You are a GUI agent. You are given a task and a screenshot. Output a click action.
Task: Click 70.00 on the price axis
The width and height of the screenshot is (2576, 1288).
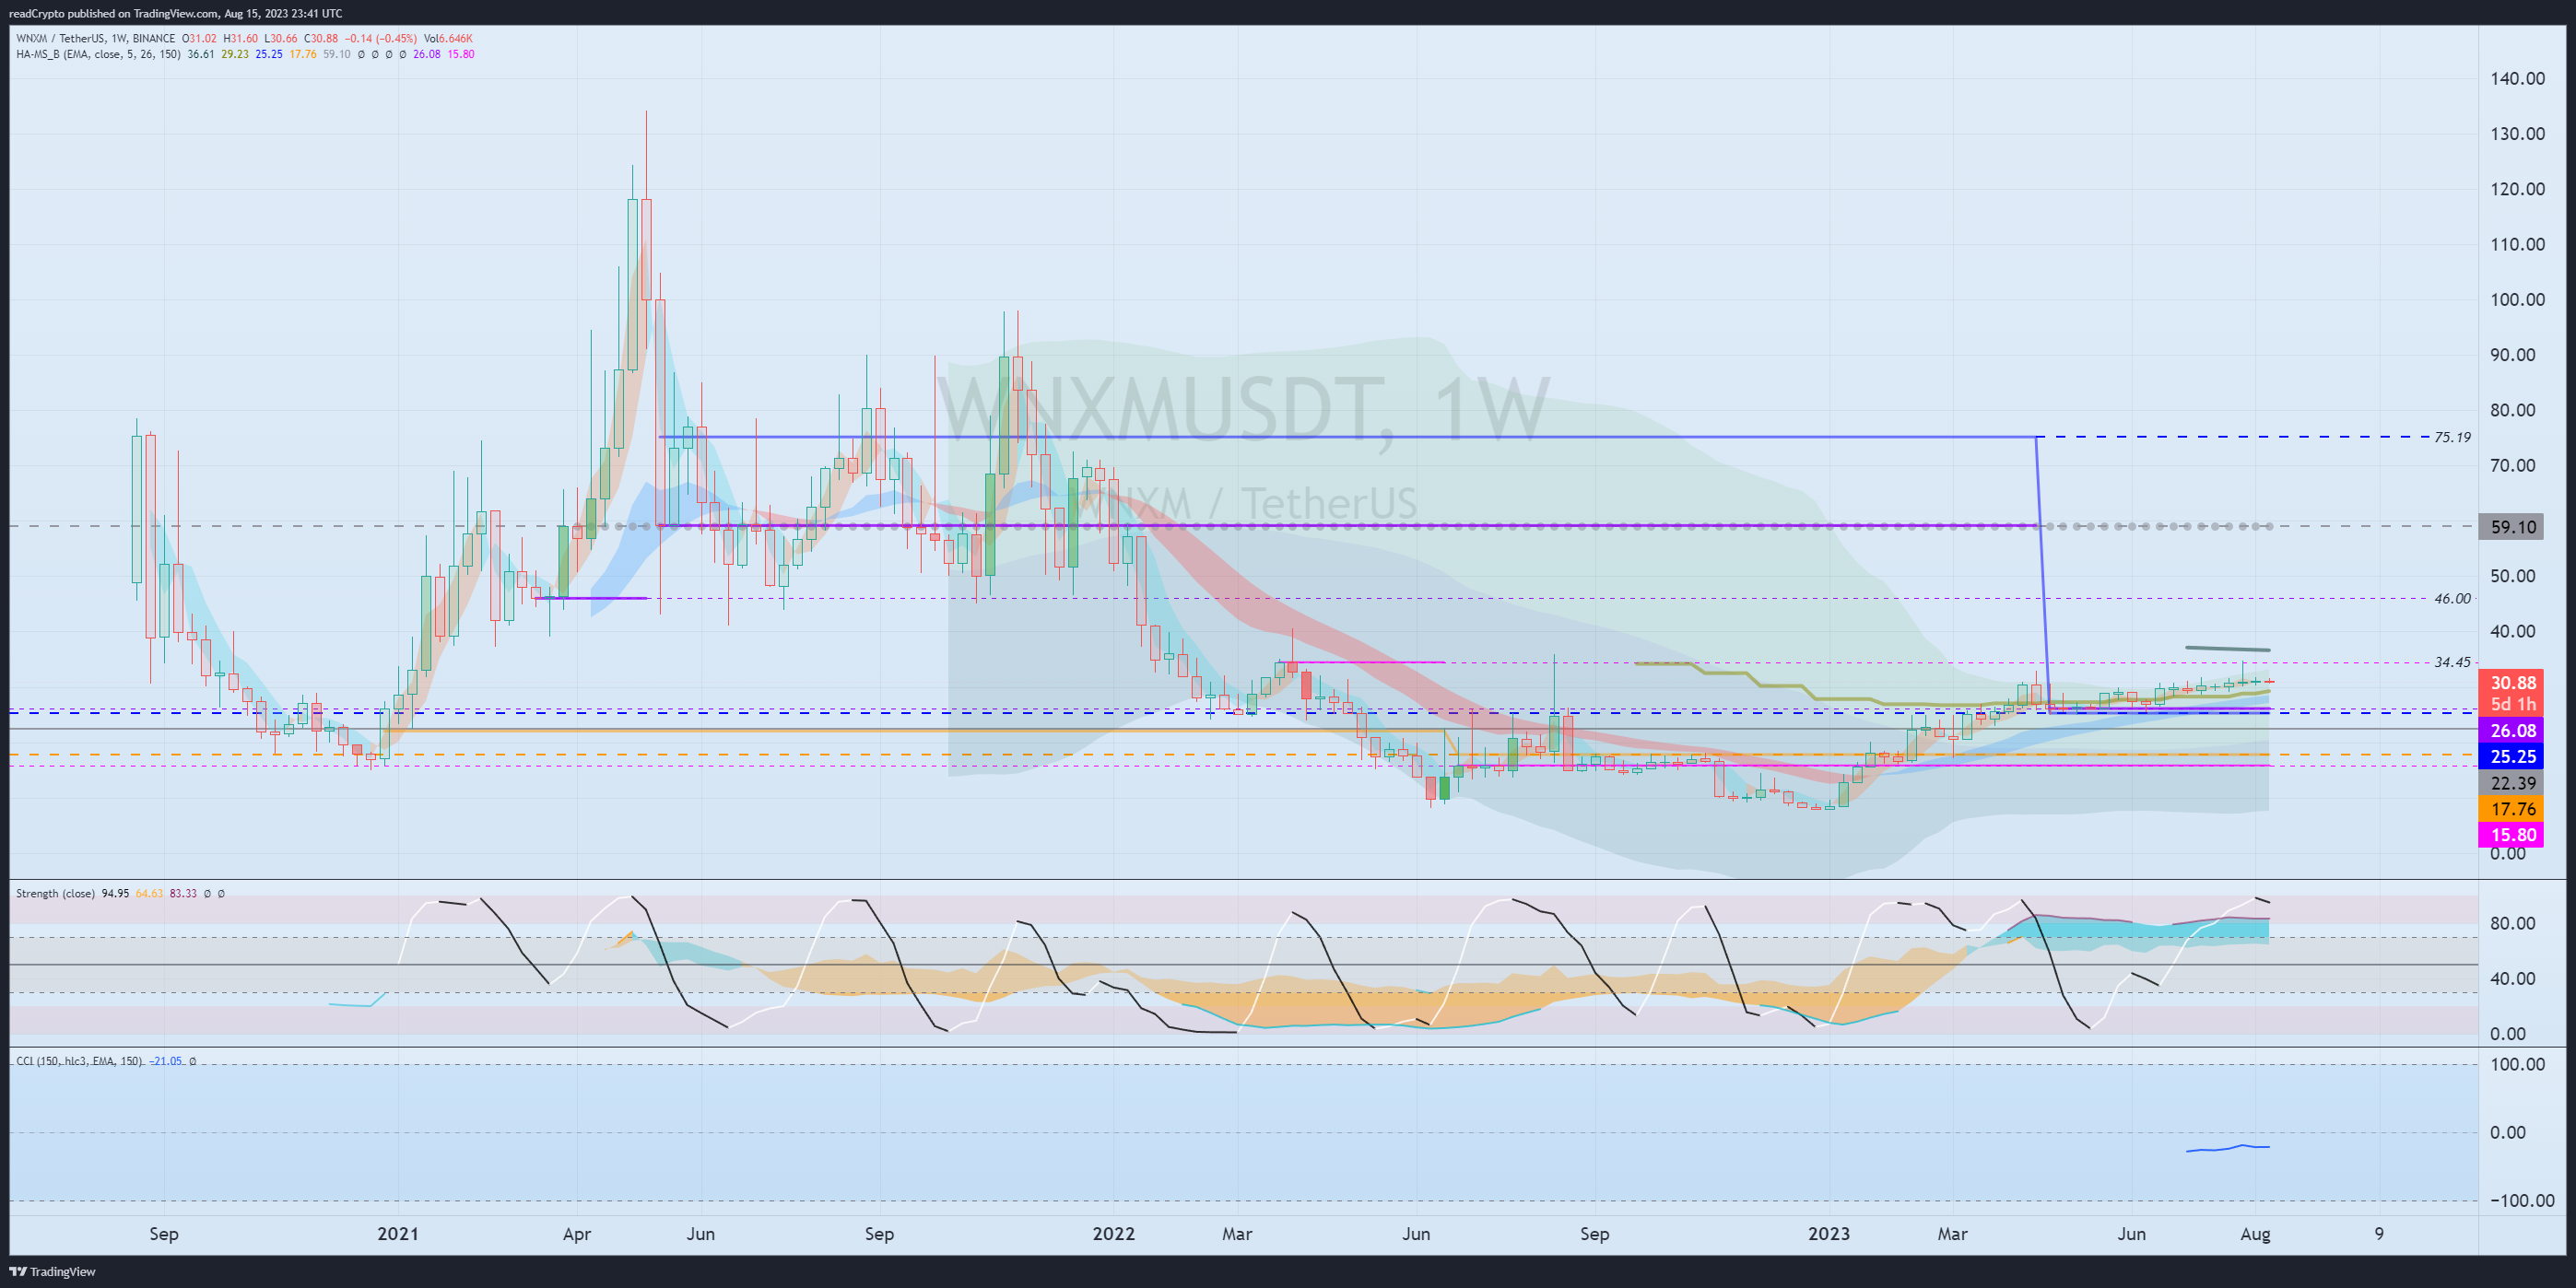[x=2512, y=465]
